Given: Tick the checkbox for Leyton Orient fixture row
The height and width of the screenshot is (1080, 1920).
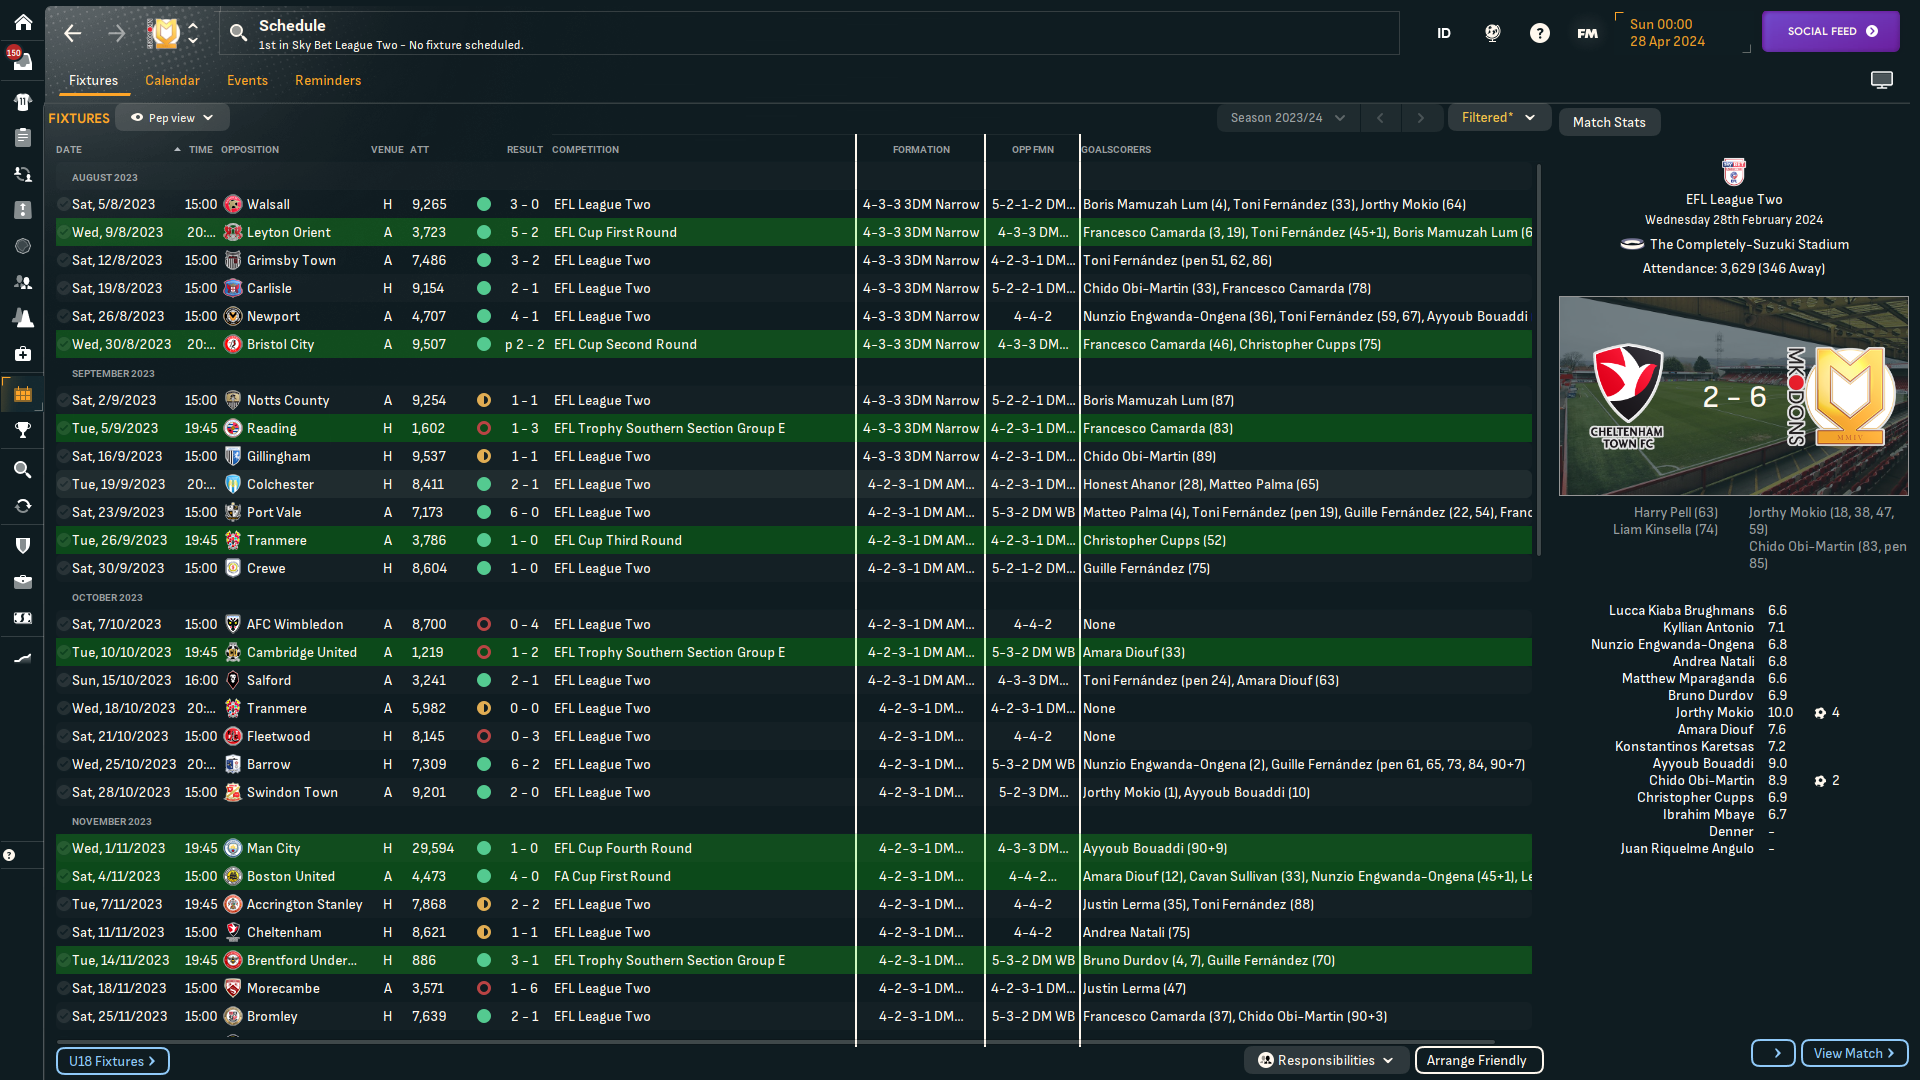Looking at the screenshot, I should [x=63, y=232].
